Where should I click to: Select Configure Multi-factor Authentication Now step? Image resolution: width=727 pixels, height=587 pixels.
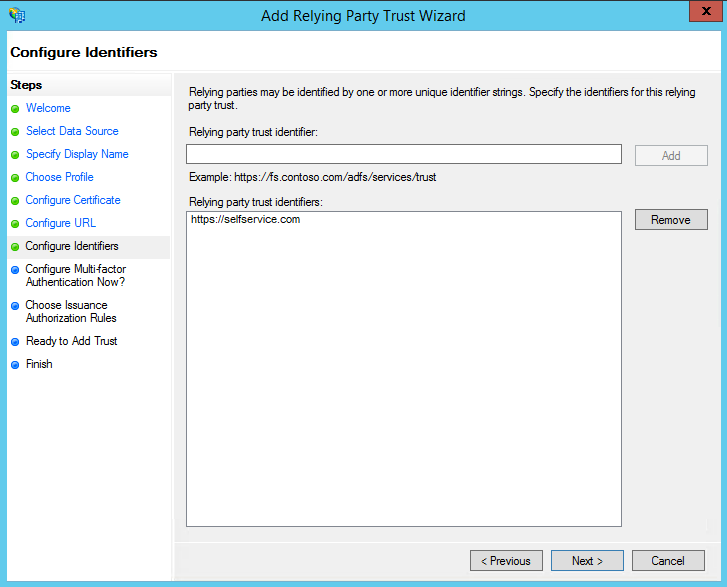76,275
